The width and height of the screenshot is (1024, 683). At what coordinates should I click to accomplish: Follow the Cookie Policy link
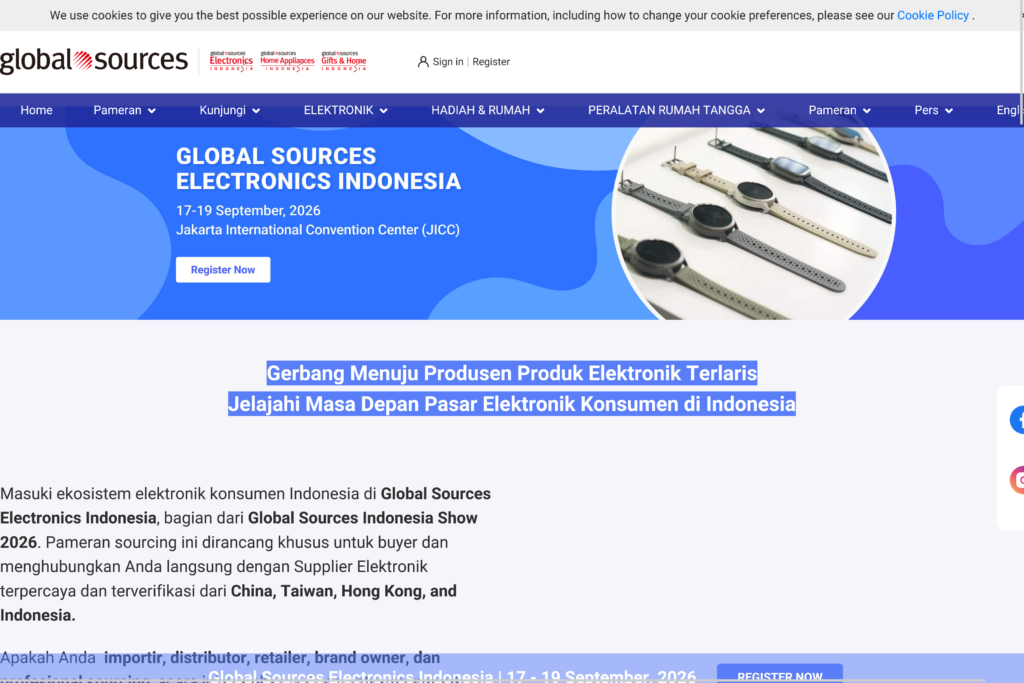(932, 16)
